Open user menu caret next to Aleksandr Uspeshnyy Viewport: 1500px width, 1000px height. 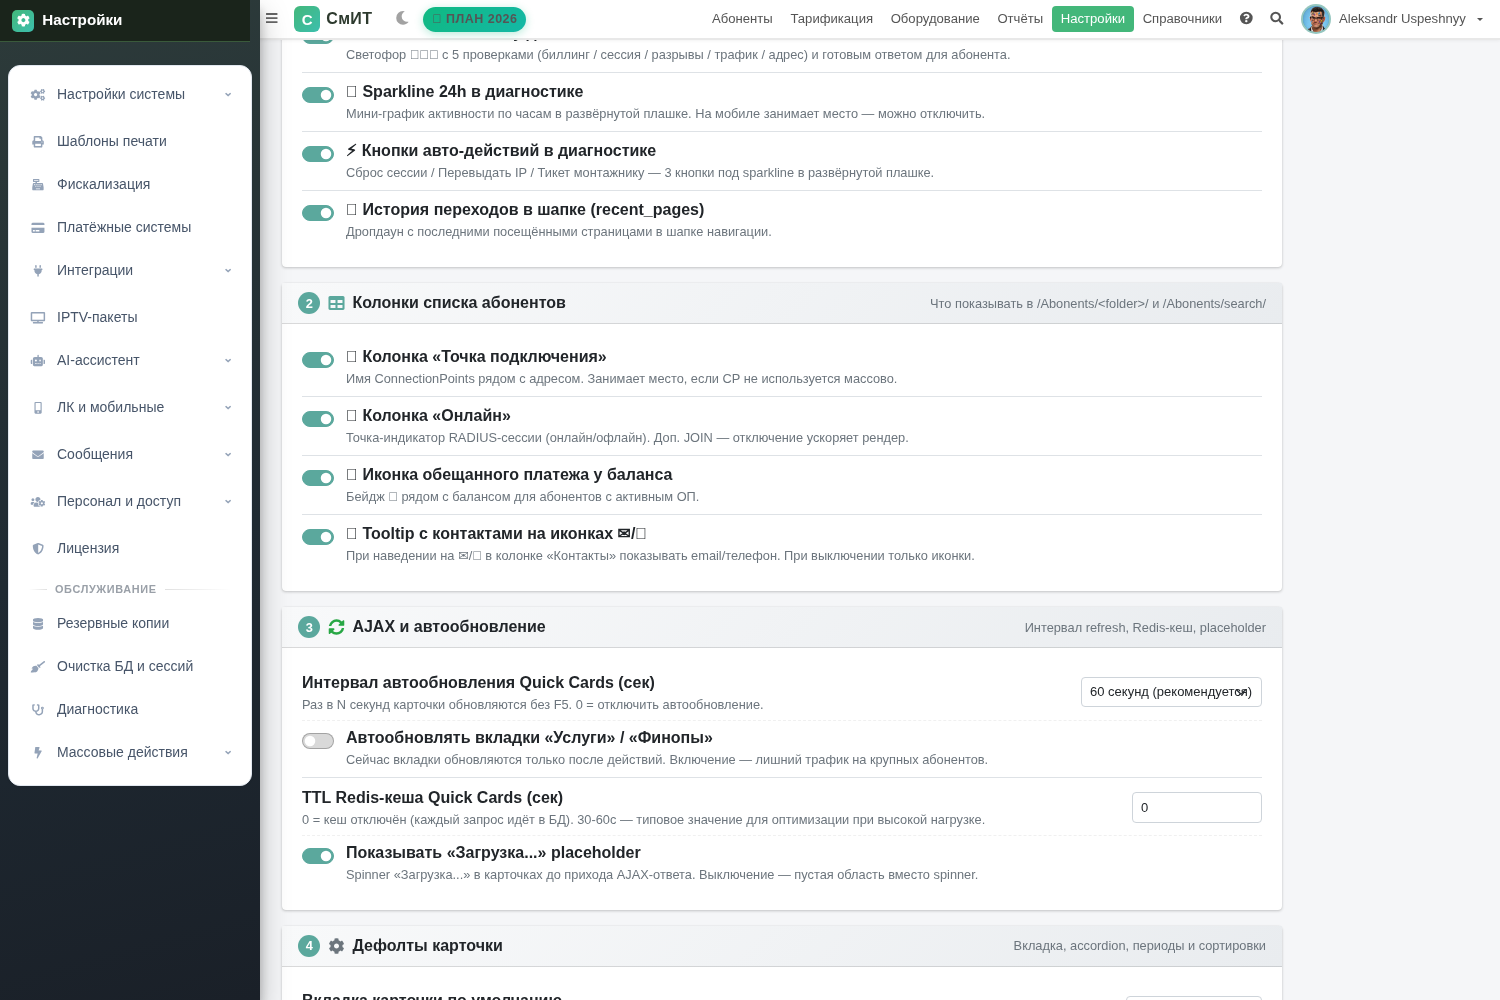point(1480,19)
